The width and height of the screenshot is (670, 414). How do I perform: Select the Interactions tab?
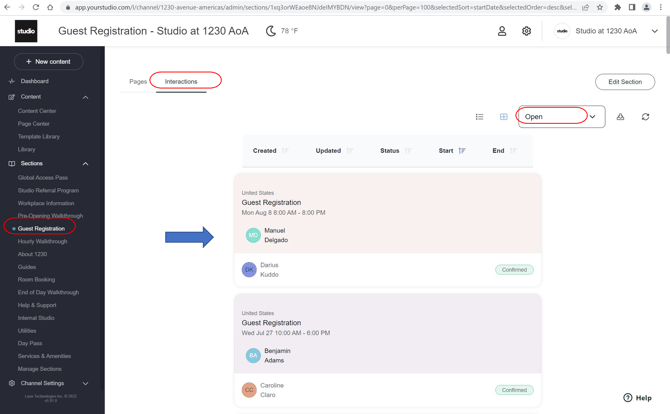click(181, 81)
